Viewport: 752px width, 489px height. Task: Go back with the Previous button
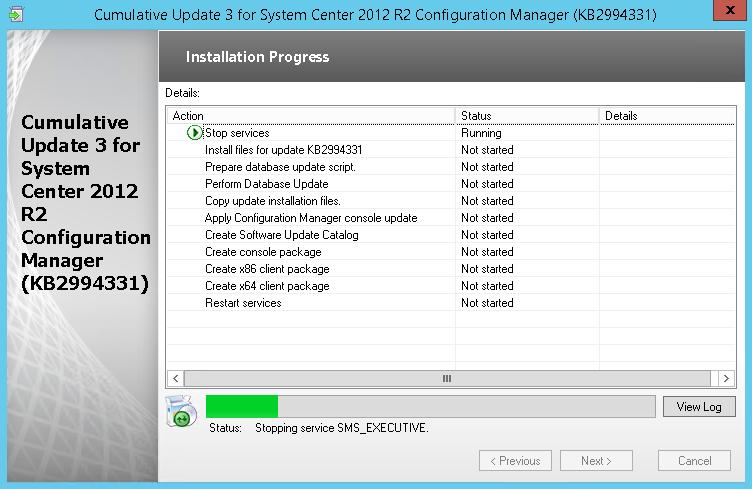pyautogui.click(x=515, y=461)
